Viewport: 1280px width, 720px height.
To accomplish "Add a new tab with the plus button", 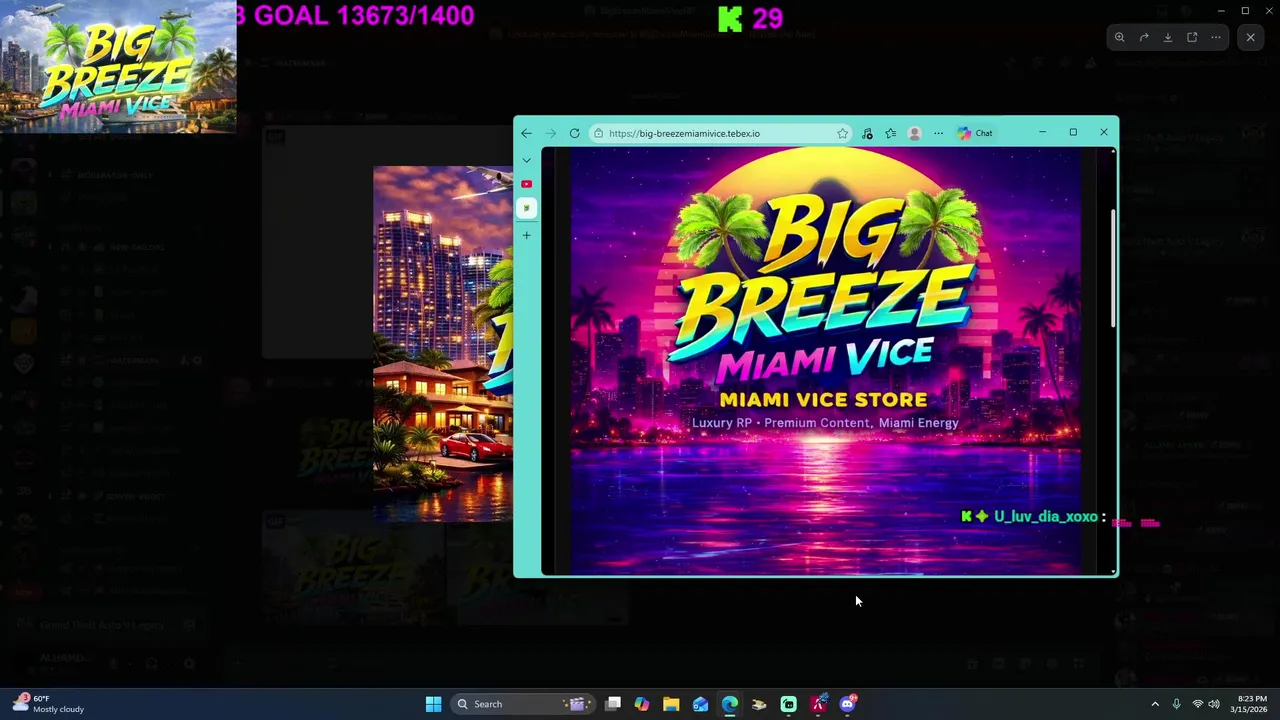I will [526, 235].
